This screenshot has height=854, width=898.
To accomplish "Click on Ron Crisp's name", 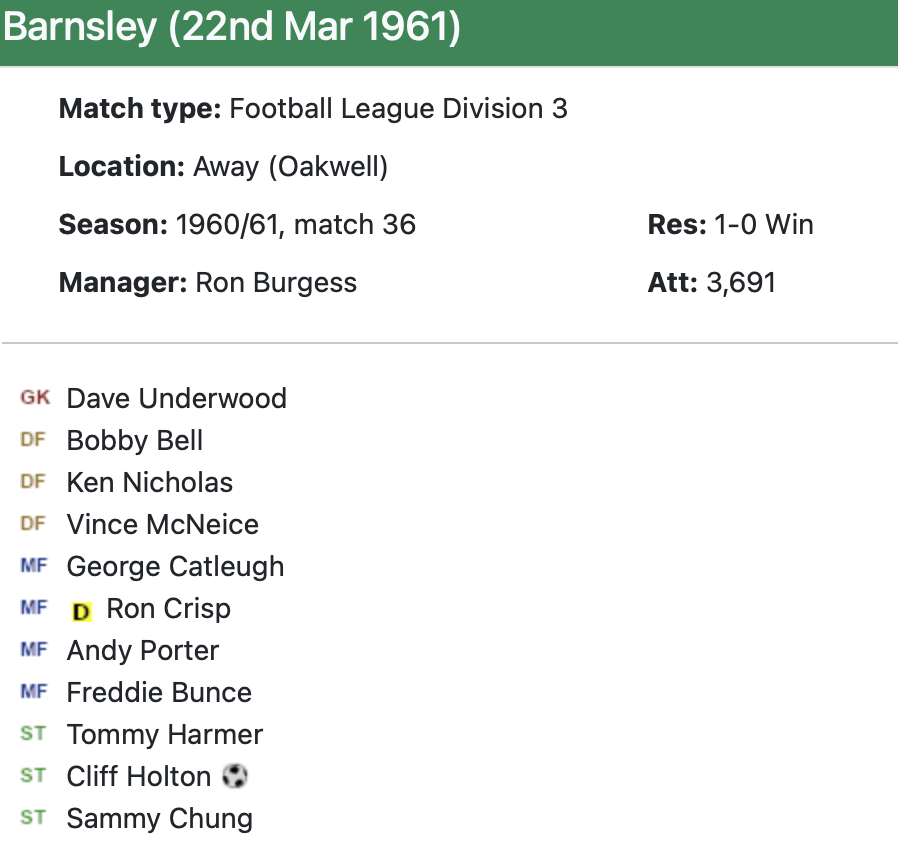I will pyautogui.click(x=168, y=608).
